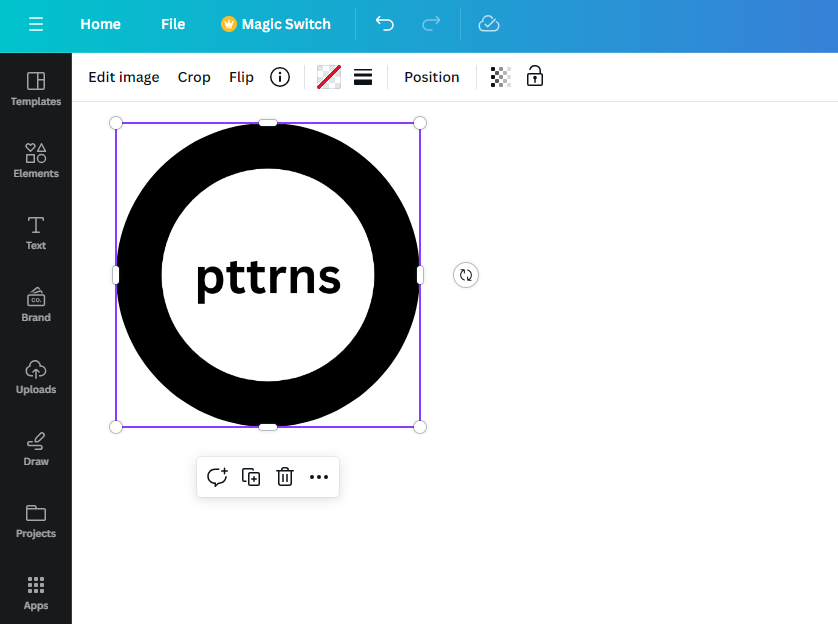This screenshot has height=624, width=838.
Task: Select the pttrns logo image
Action: (x=268, y=275)
